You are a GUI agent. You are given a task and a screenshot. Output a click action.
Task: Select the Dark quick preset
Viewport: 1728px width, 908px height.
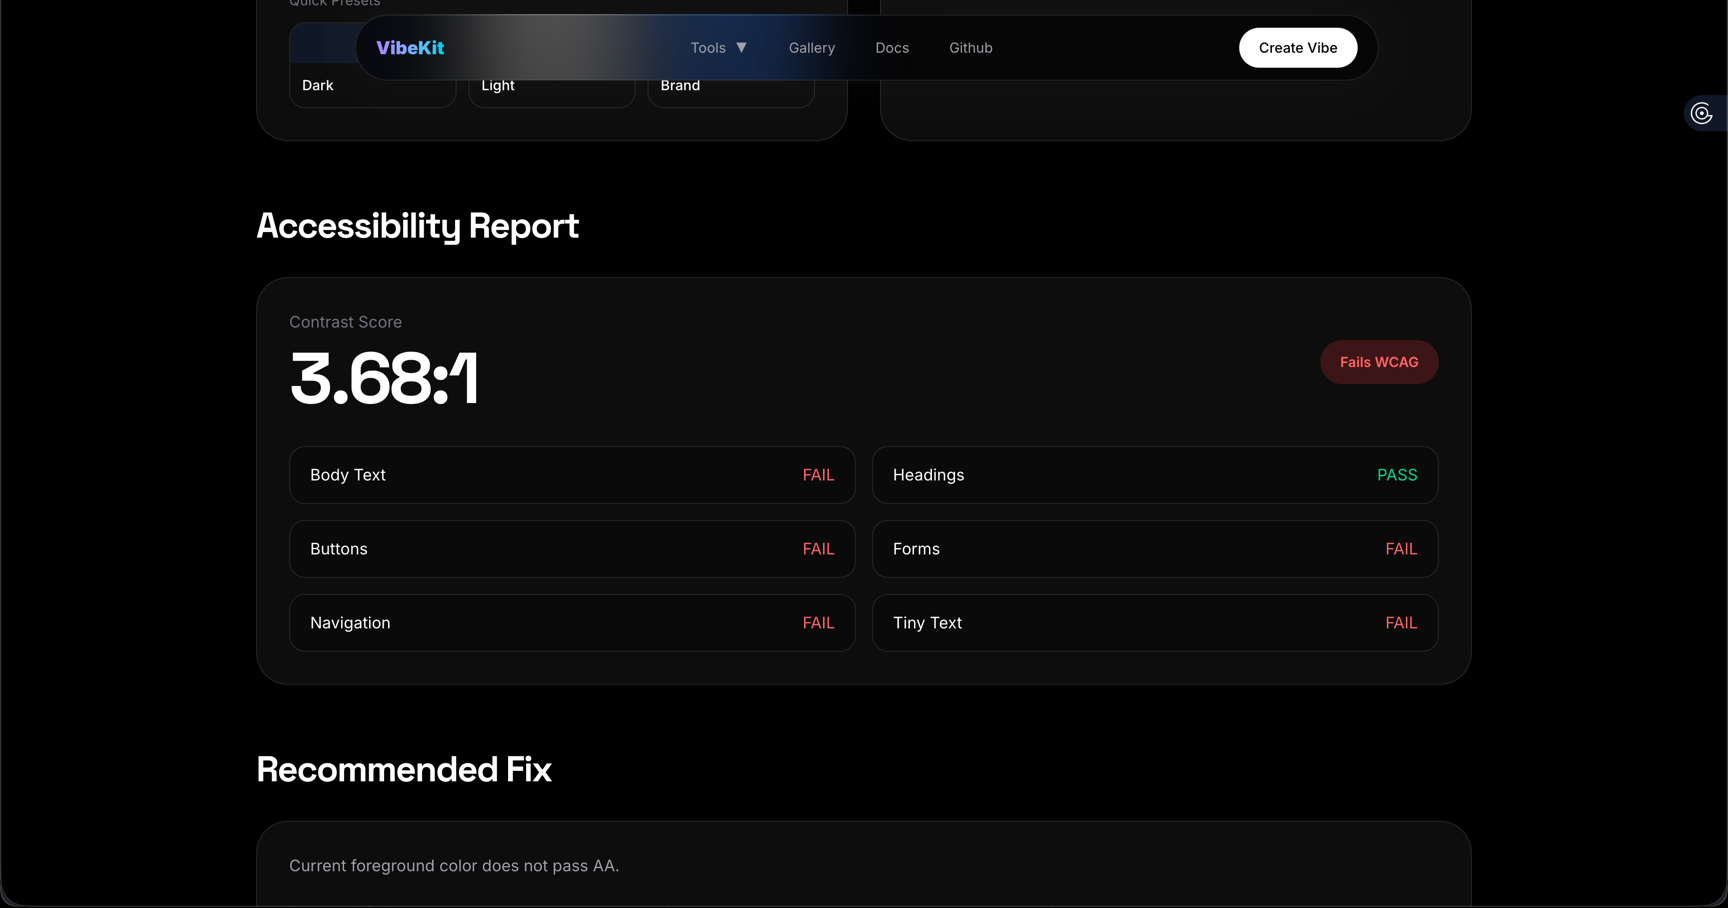point(373,86)
